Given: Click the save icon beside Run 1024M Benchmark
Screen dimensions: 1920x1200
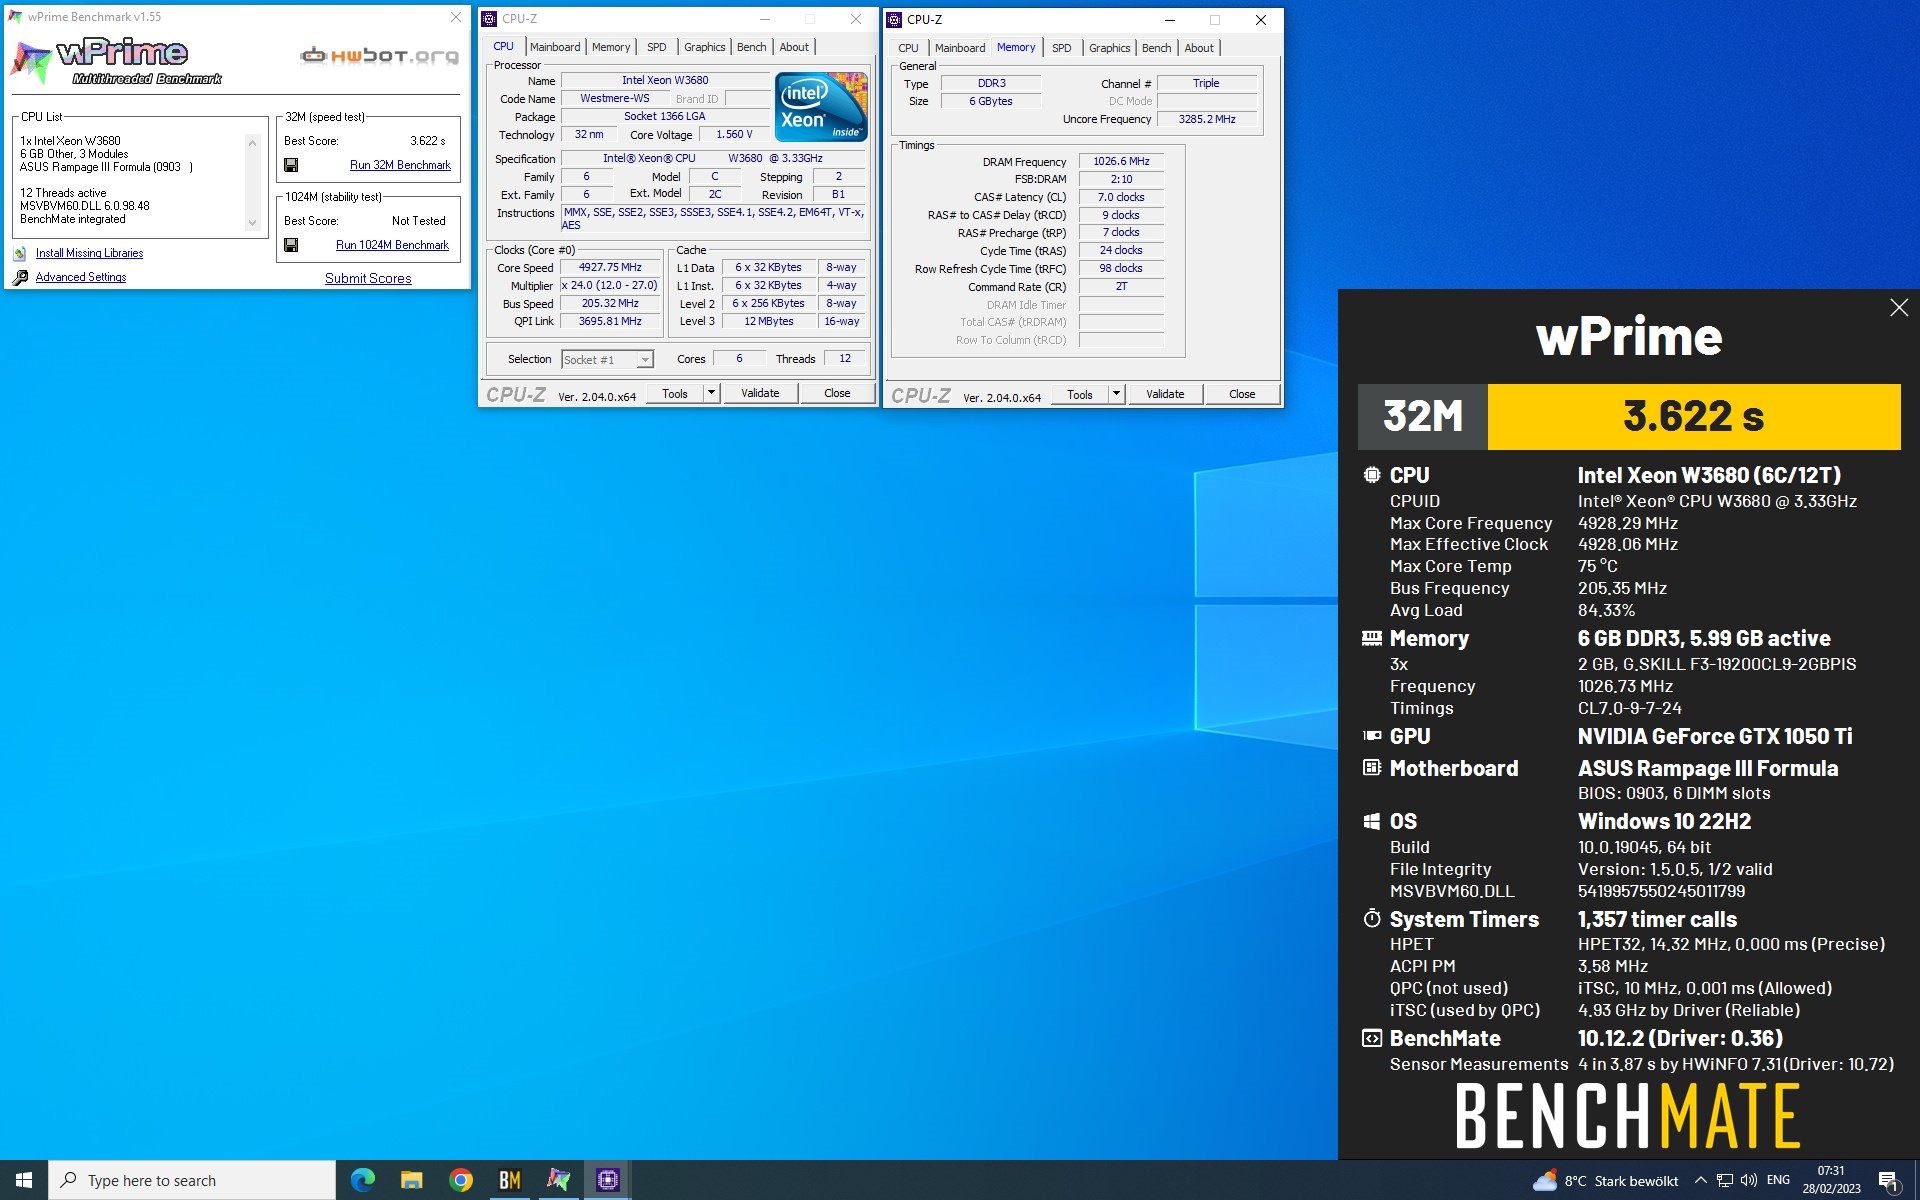Looking at the screenshot, I should tap(291, 245).
